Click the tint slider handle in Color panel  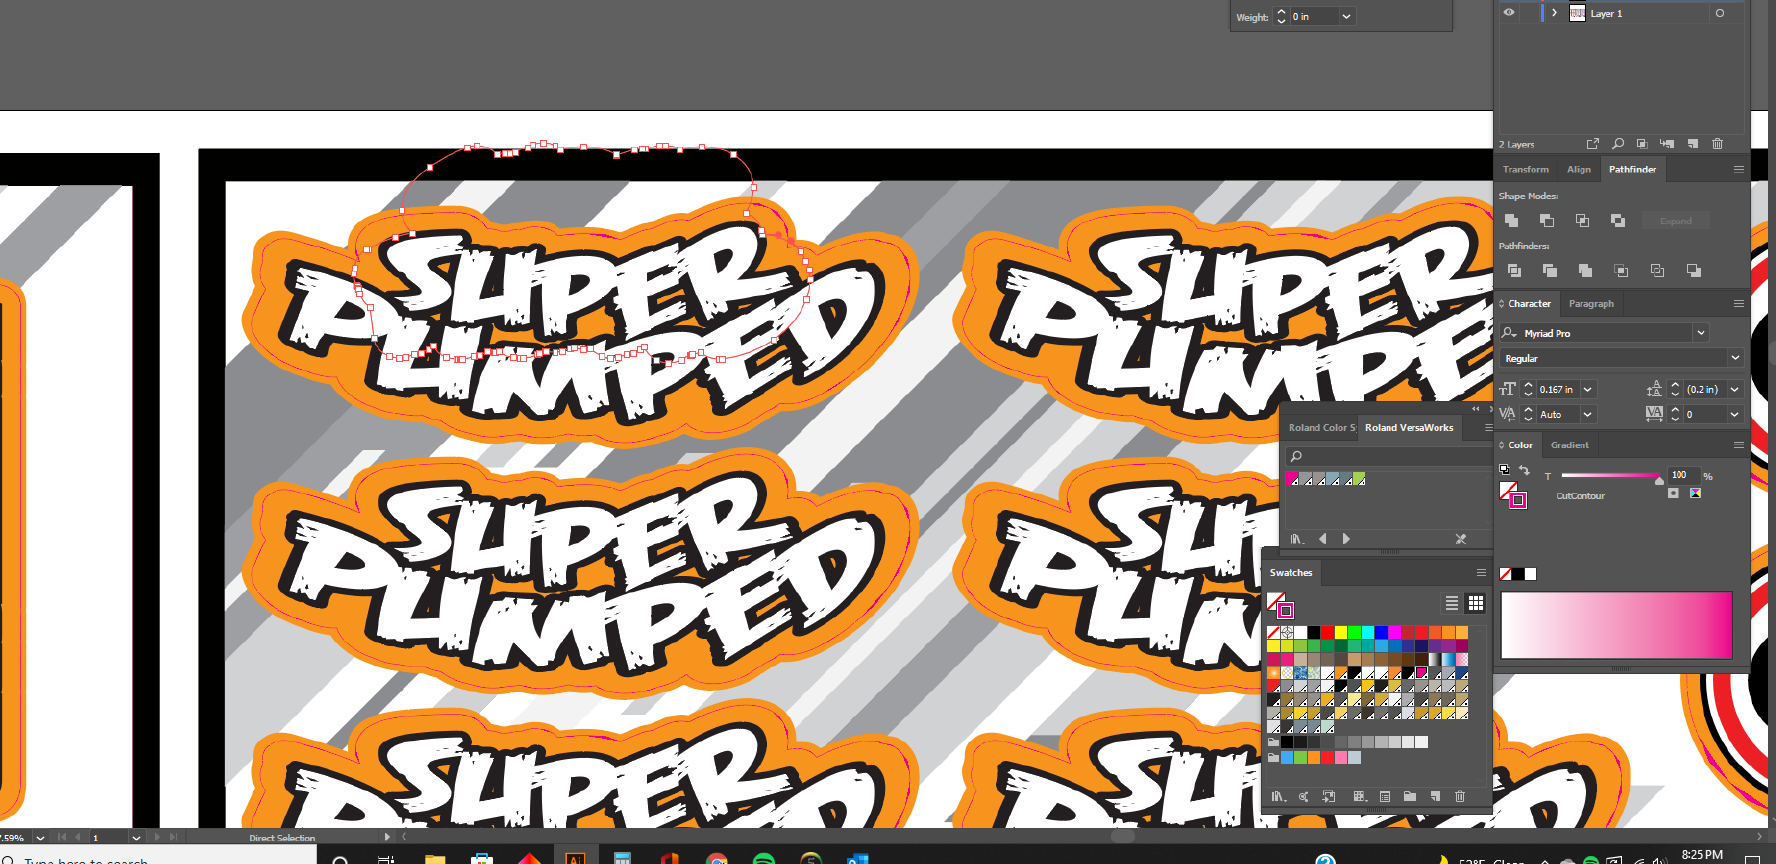click(1660, 481)
